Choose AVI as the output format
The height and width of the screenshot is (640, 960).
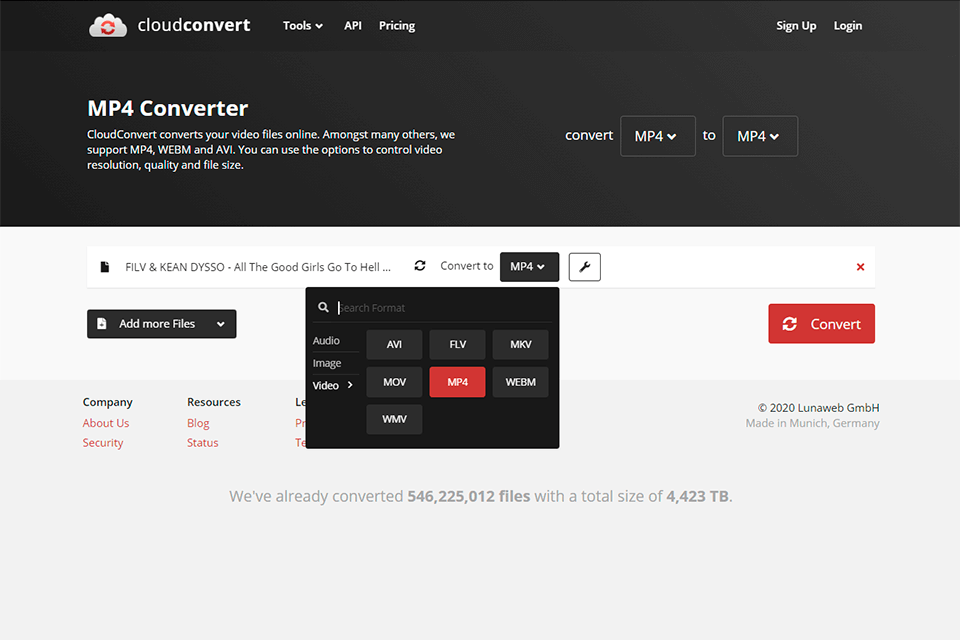pos(394,344)
